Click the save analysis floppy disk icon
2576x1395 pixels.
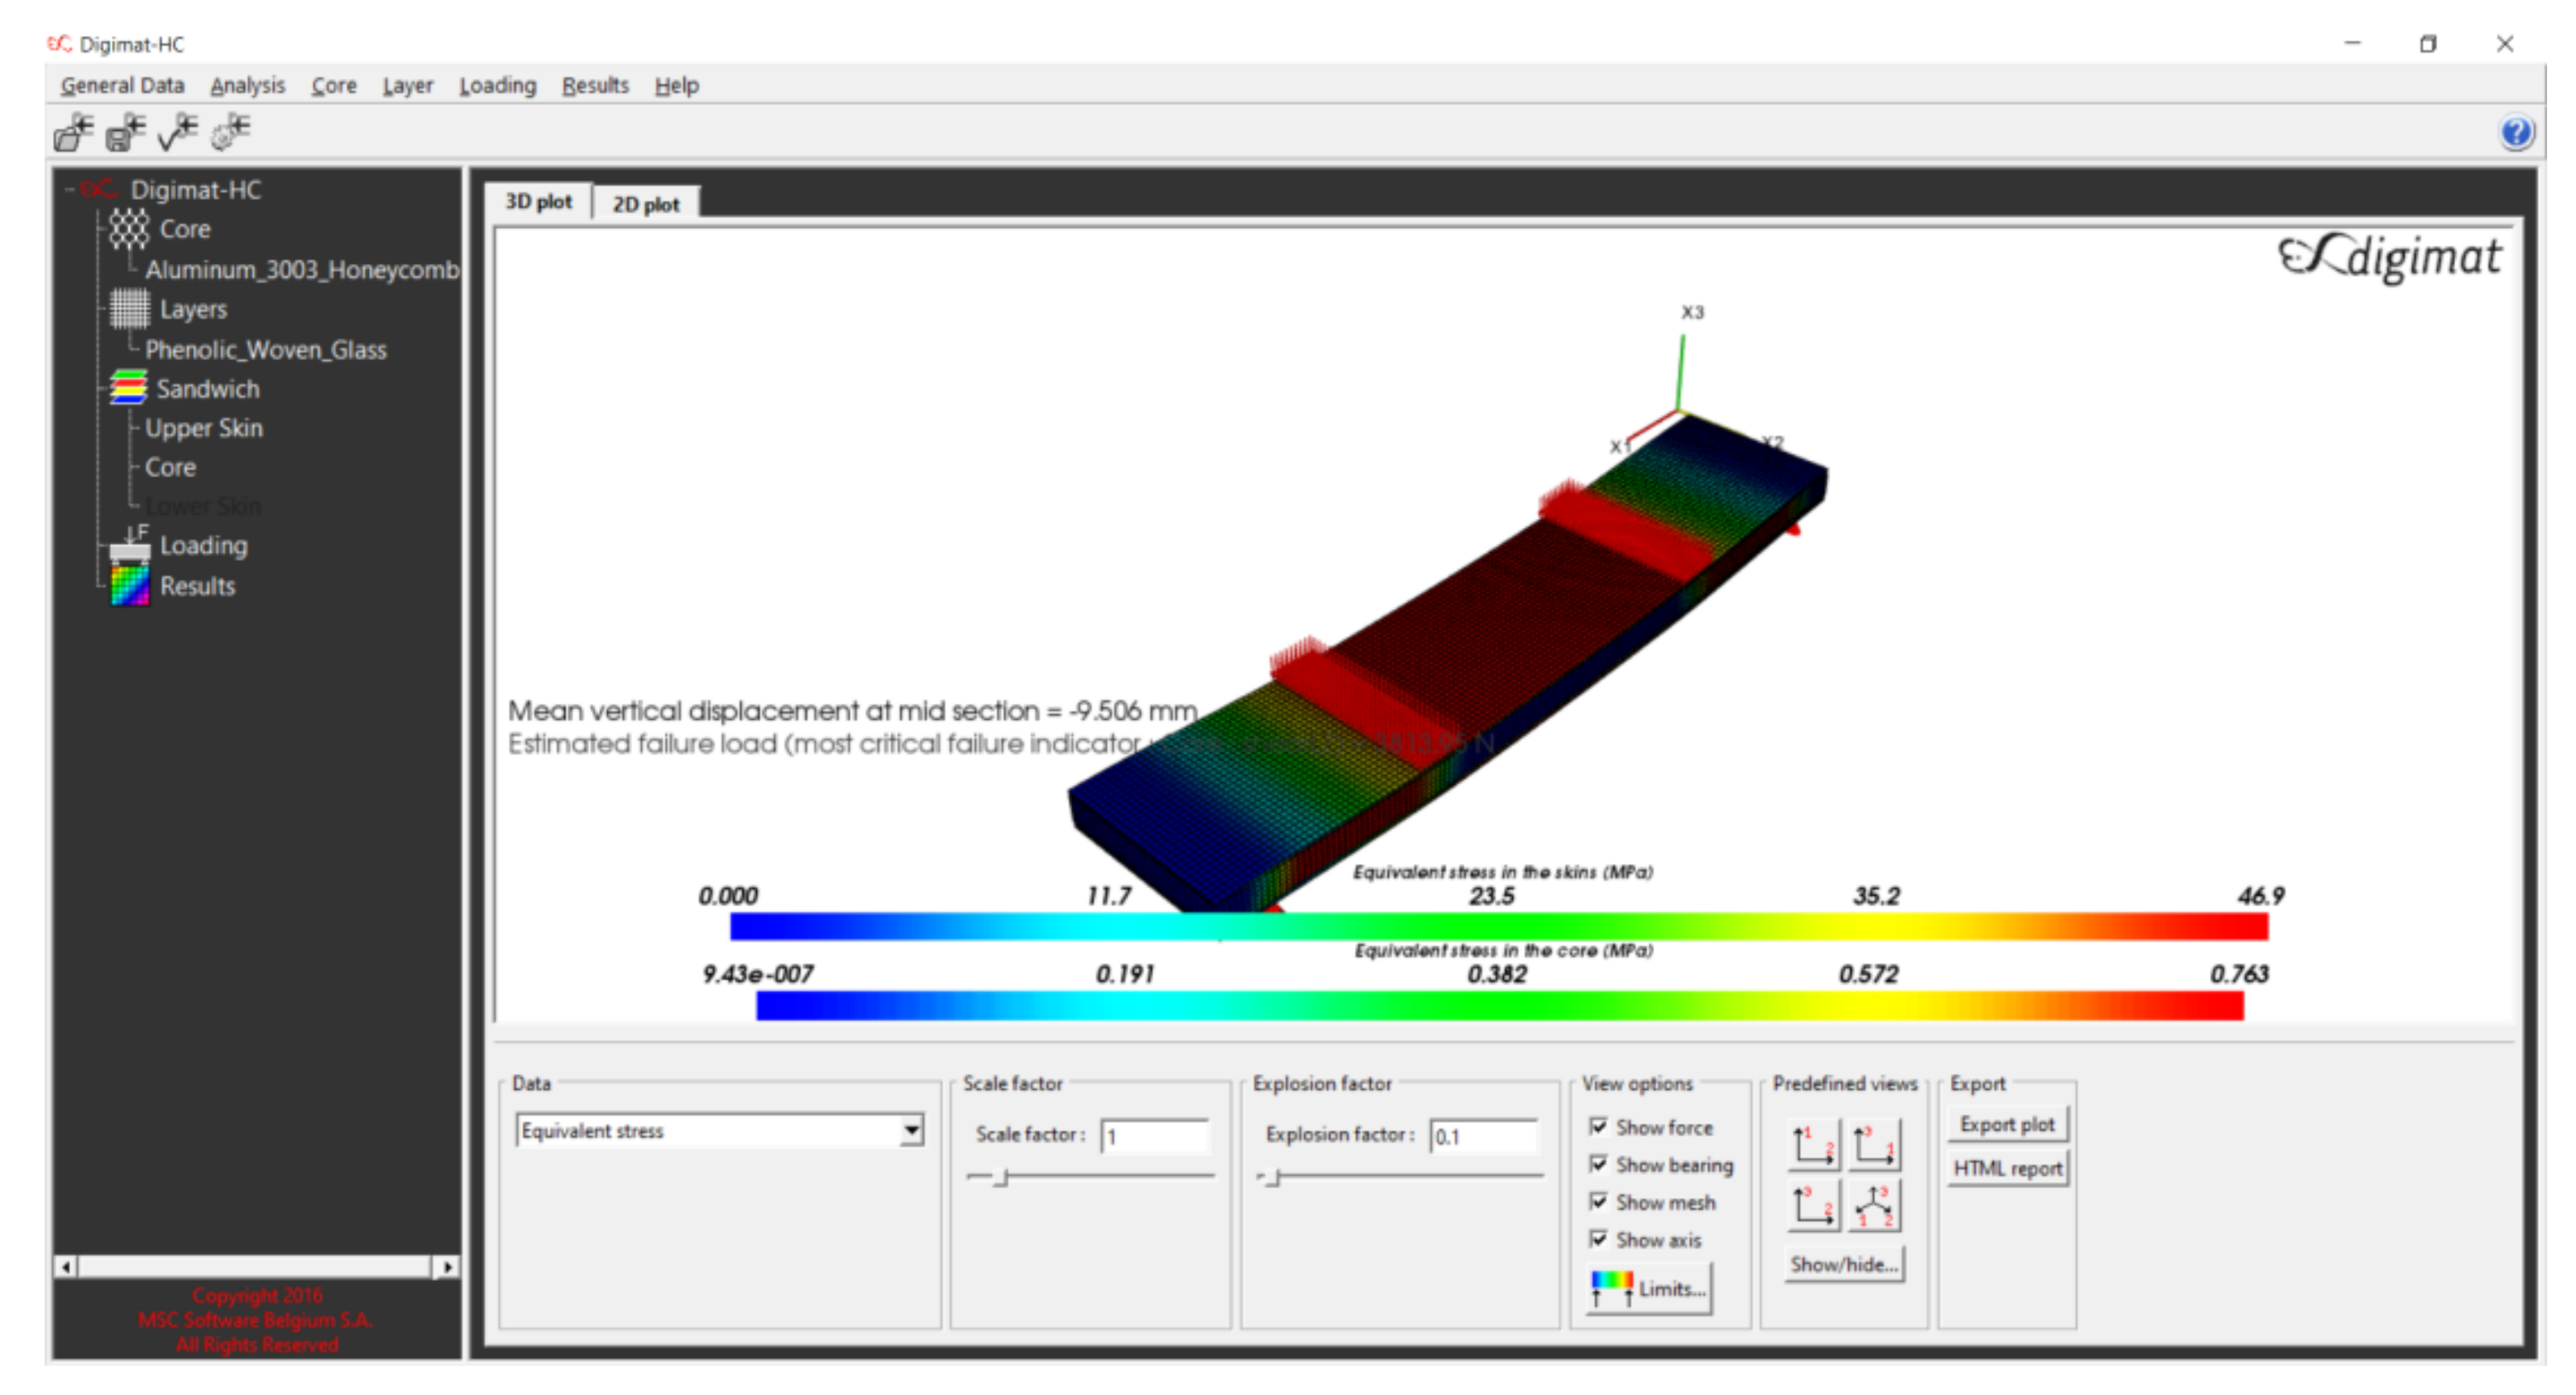(x=125, y=132)
